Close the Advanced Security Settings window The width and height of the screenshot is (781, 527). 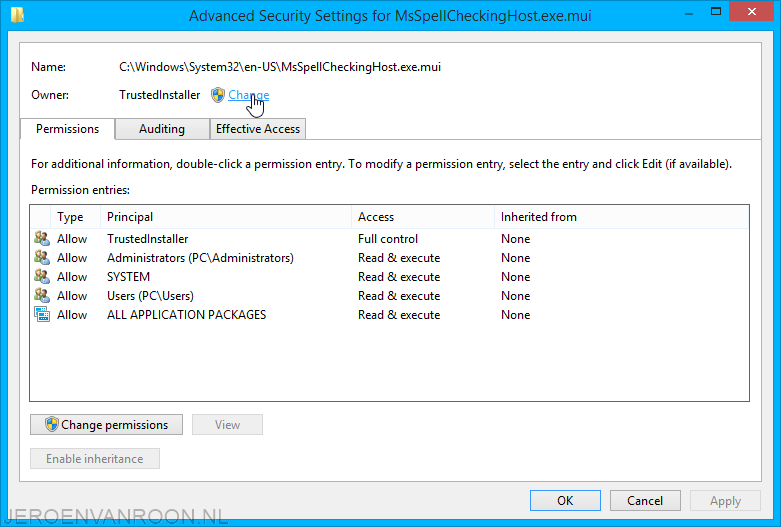(x=752, y=11)
